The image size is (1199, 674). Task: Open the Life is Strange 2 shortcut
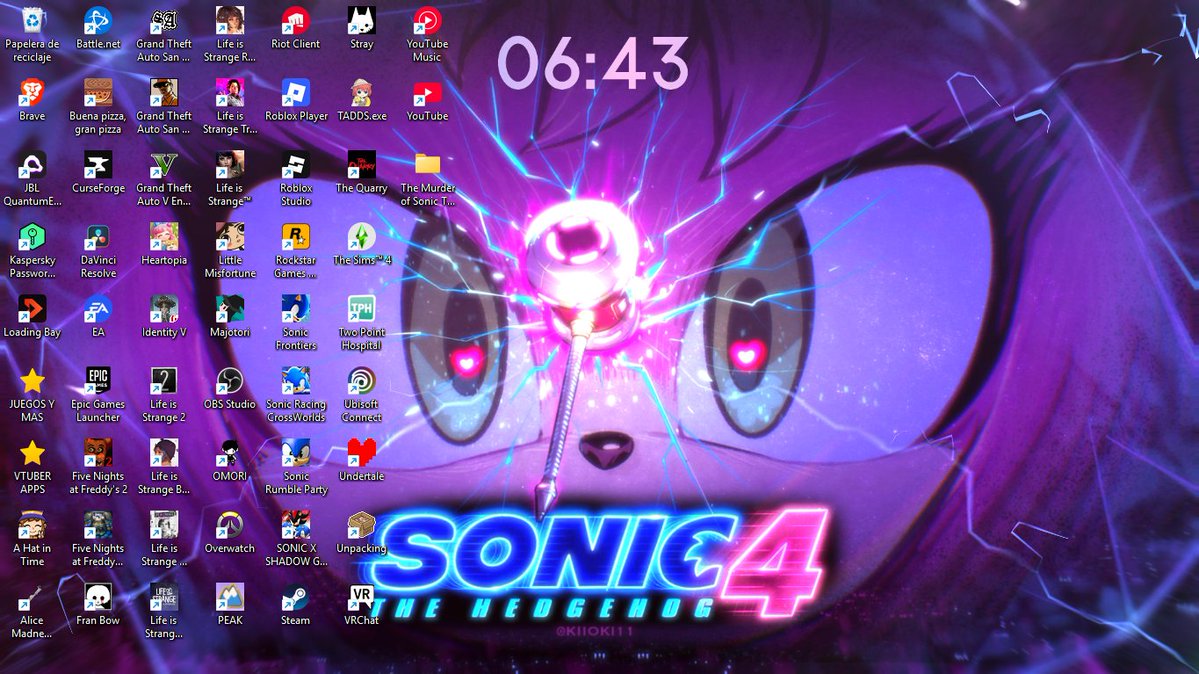coord(164,382)
